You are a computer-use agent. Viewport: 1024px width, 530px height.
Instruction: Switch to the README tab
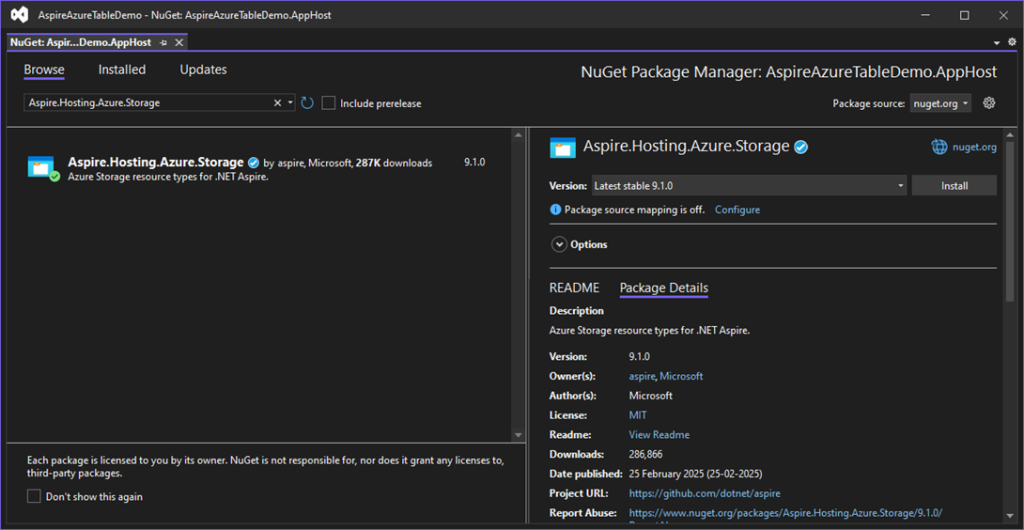[574, 287]
